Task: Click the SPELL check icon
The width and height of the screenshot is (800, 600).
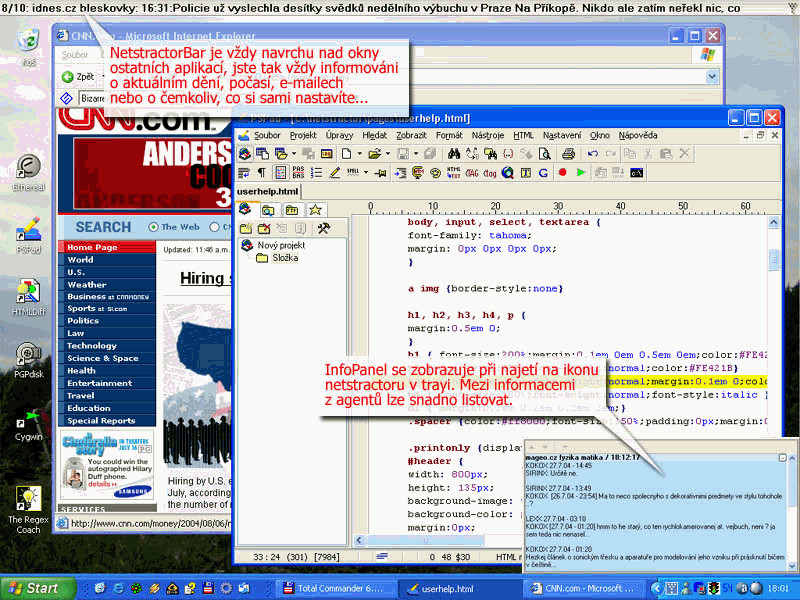Action: click(353, 173)
